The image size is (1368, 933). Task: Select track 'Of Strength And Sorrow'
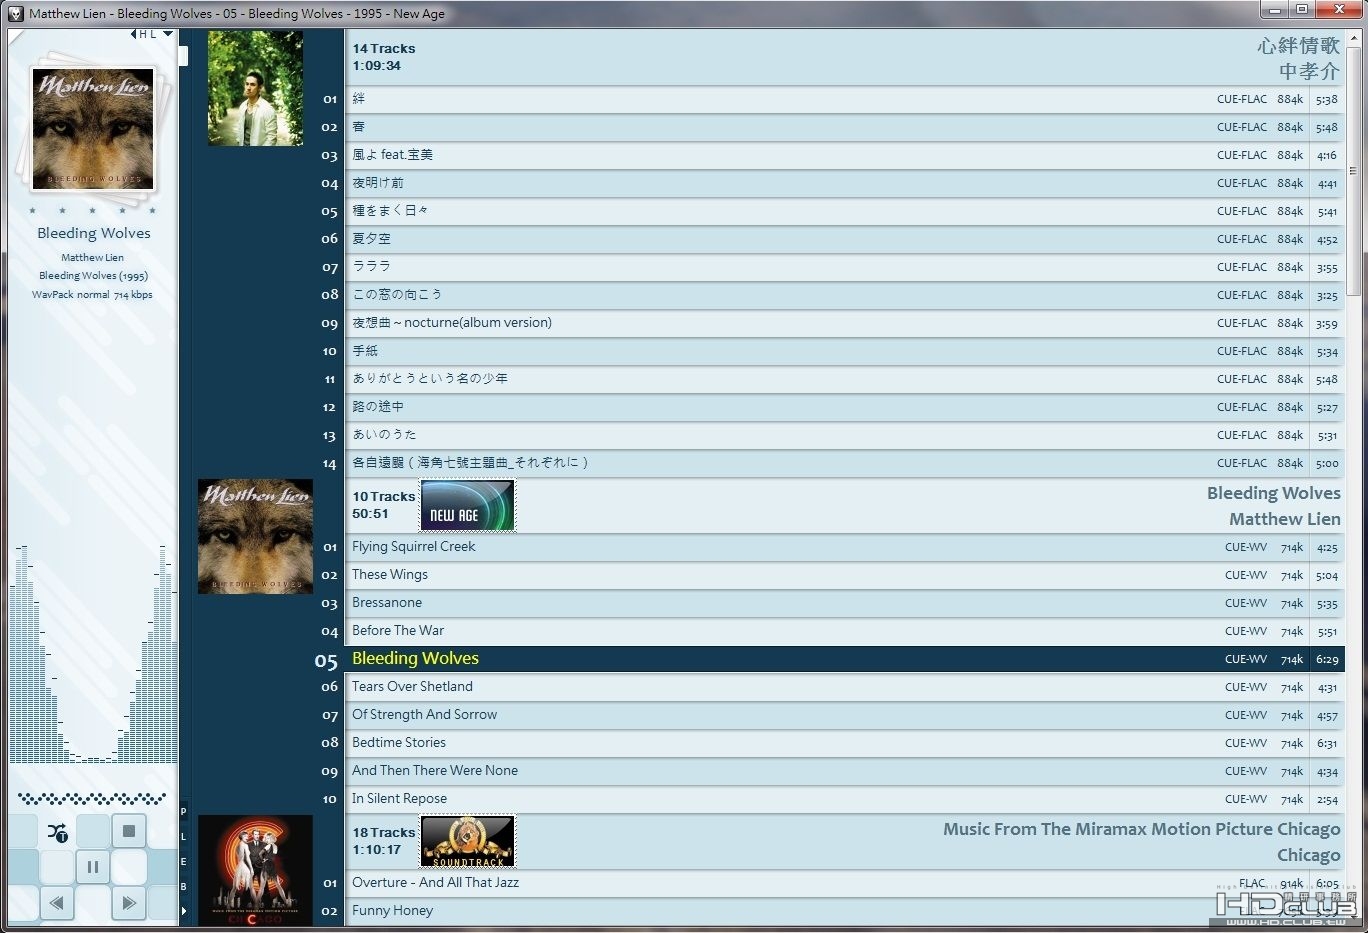[844, 715]
